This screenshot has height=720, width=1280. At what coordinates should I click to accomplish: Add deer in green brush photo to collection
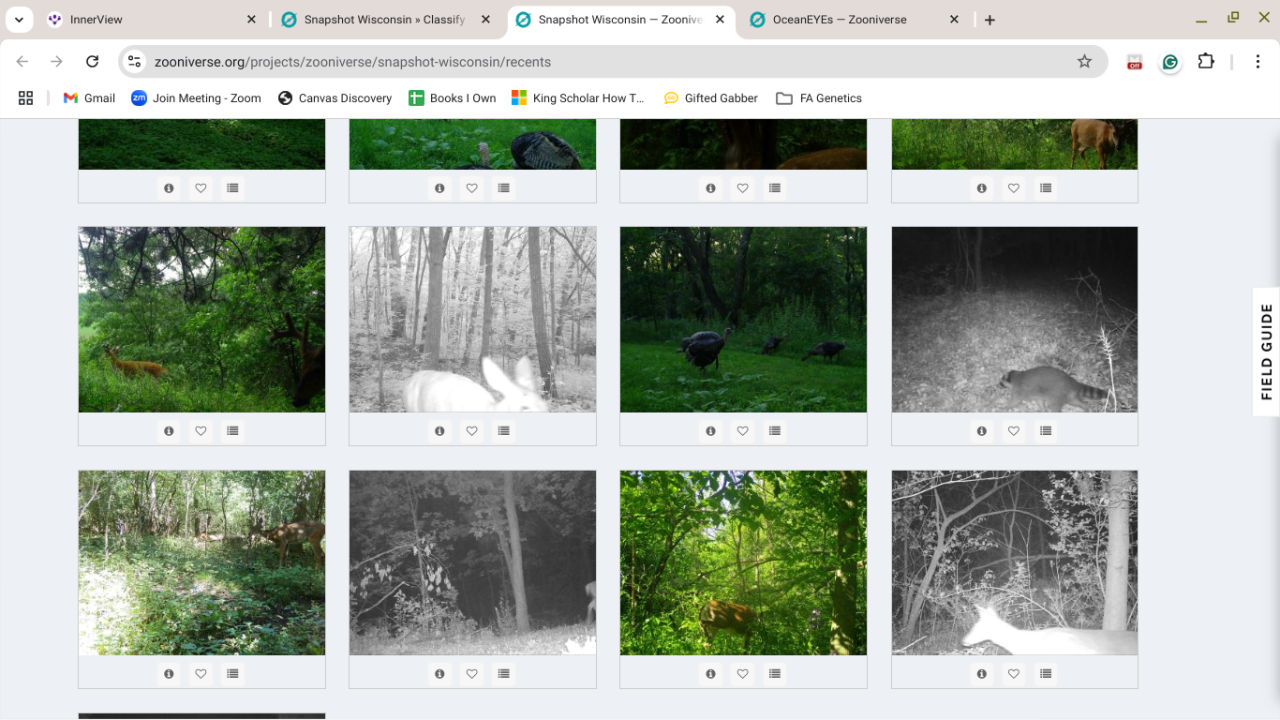tap(233, 431)
